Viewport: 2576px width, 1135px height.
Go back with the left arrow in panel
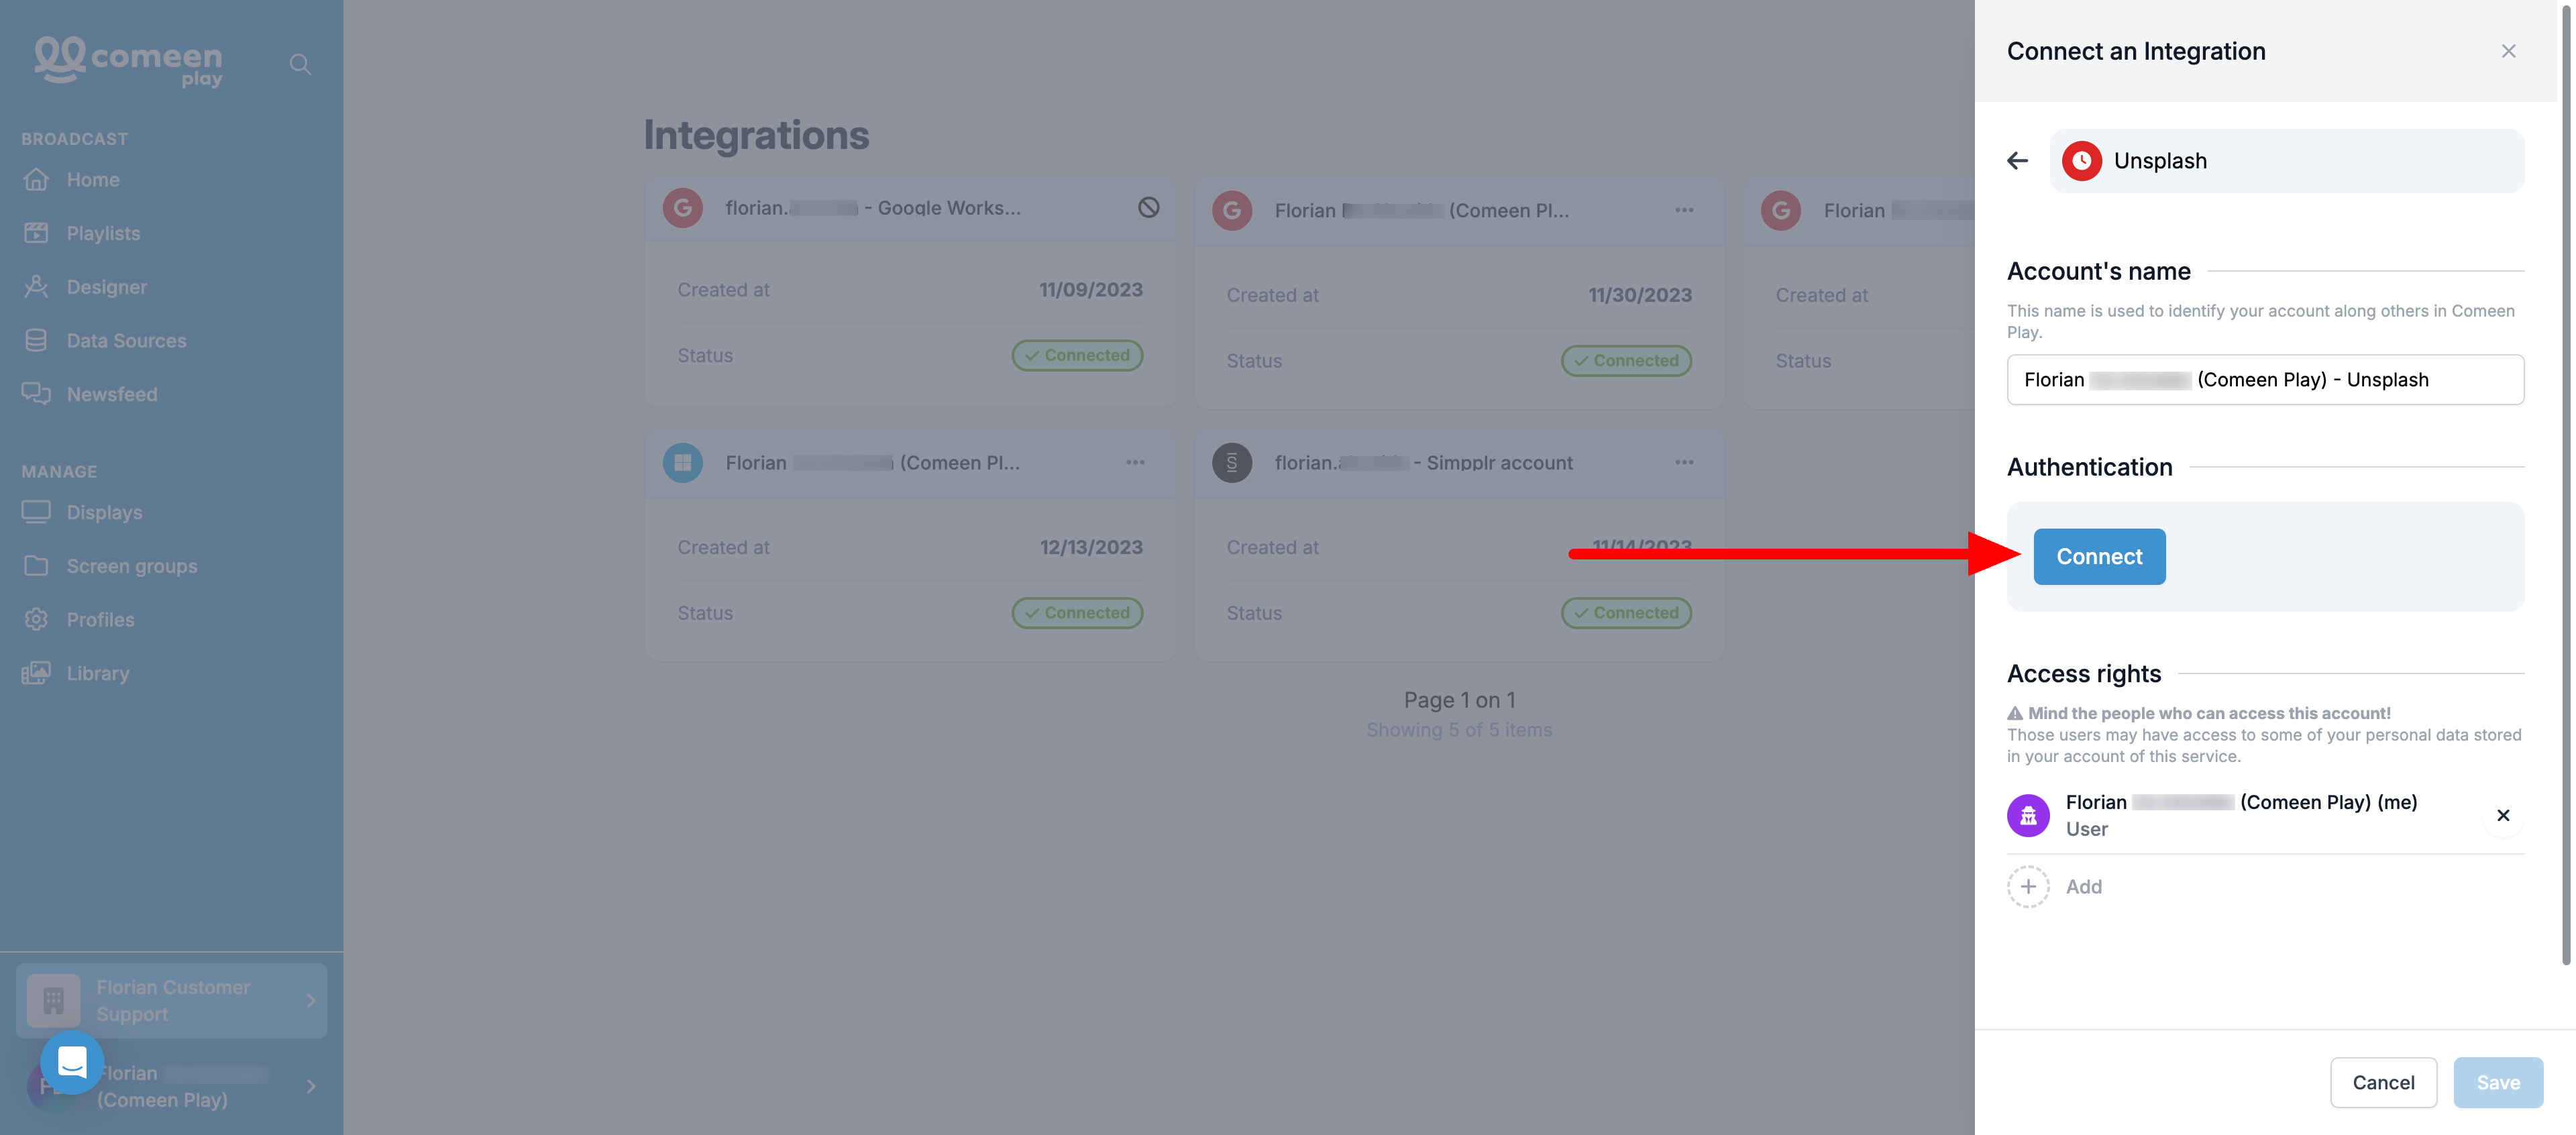point(2018,161)
